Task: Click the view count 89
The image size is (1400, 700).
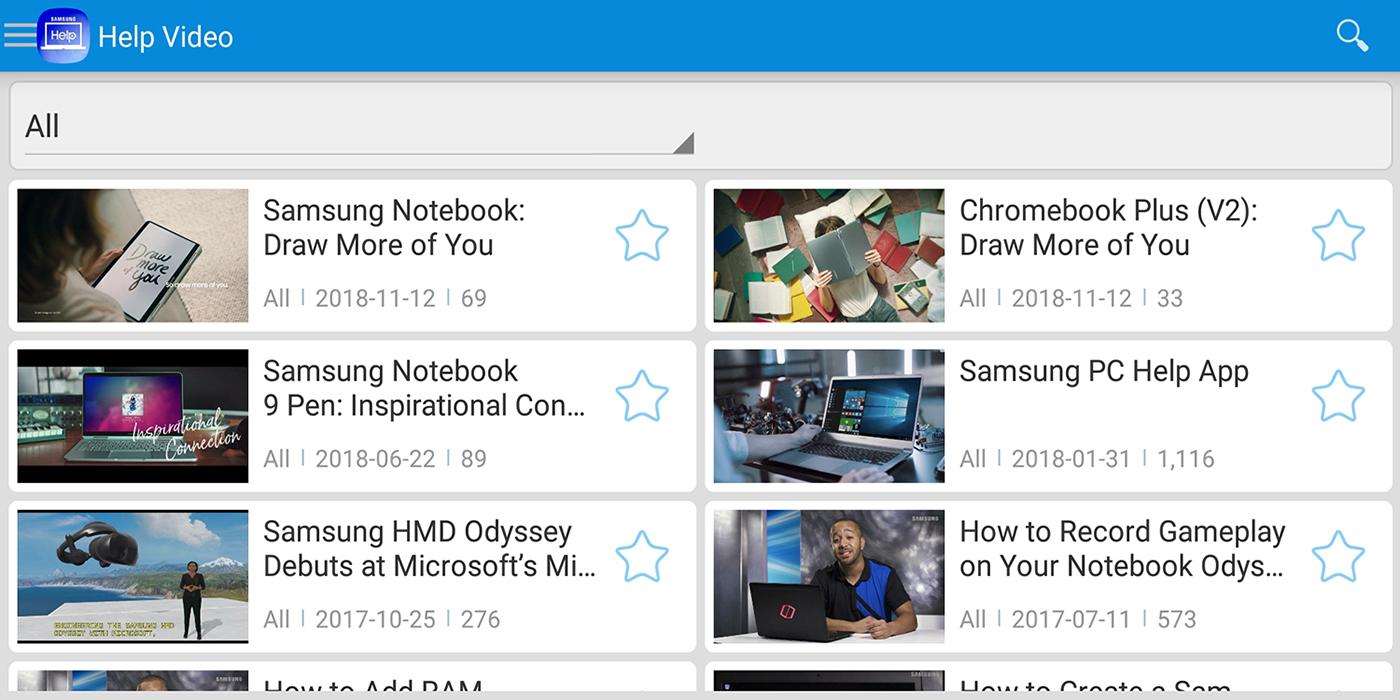Action: tap(474, 459)
